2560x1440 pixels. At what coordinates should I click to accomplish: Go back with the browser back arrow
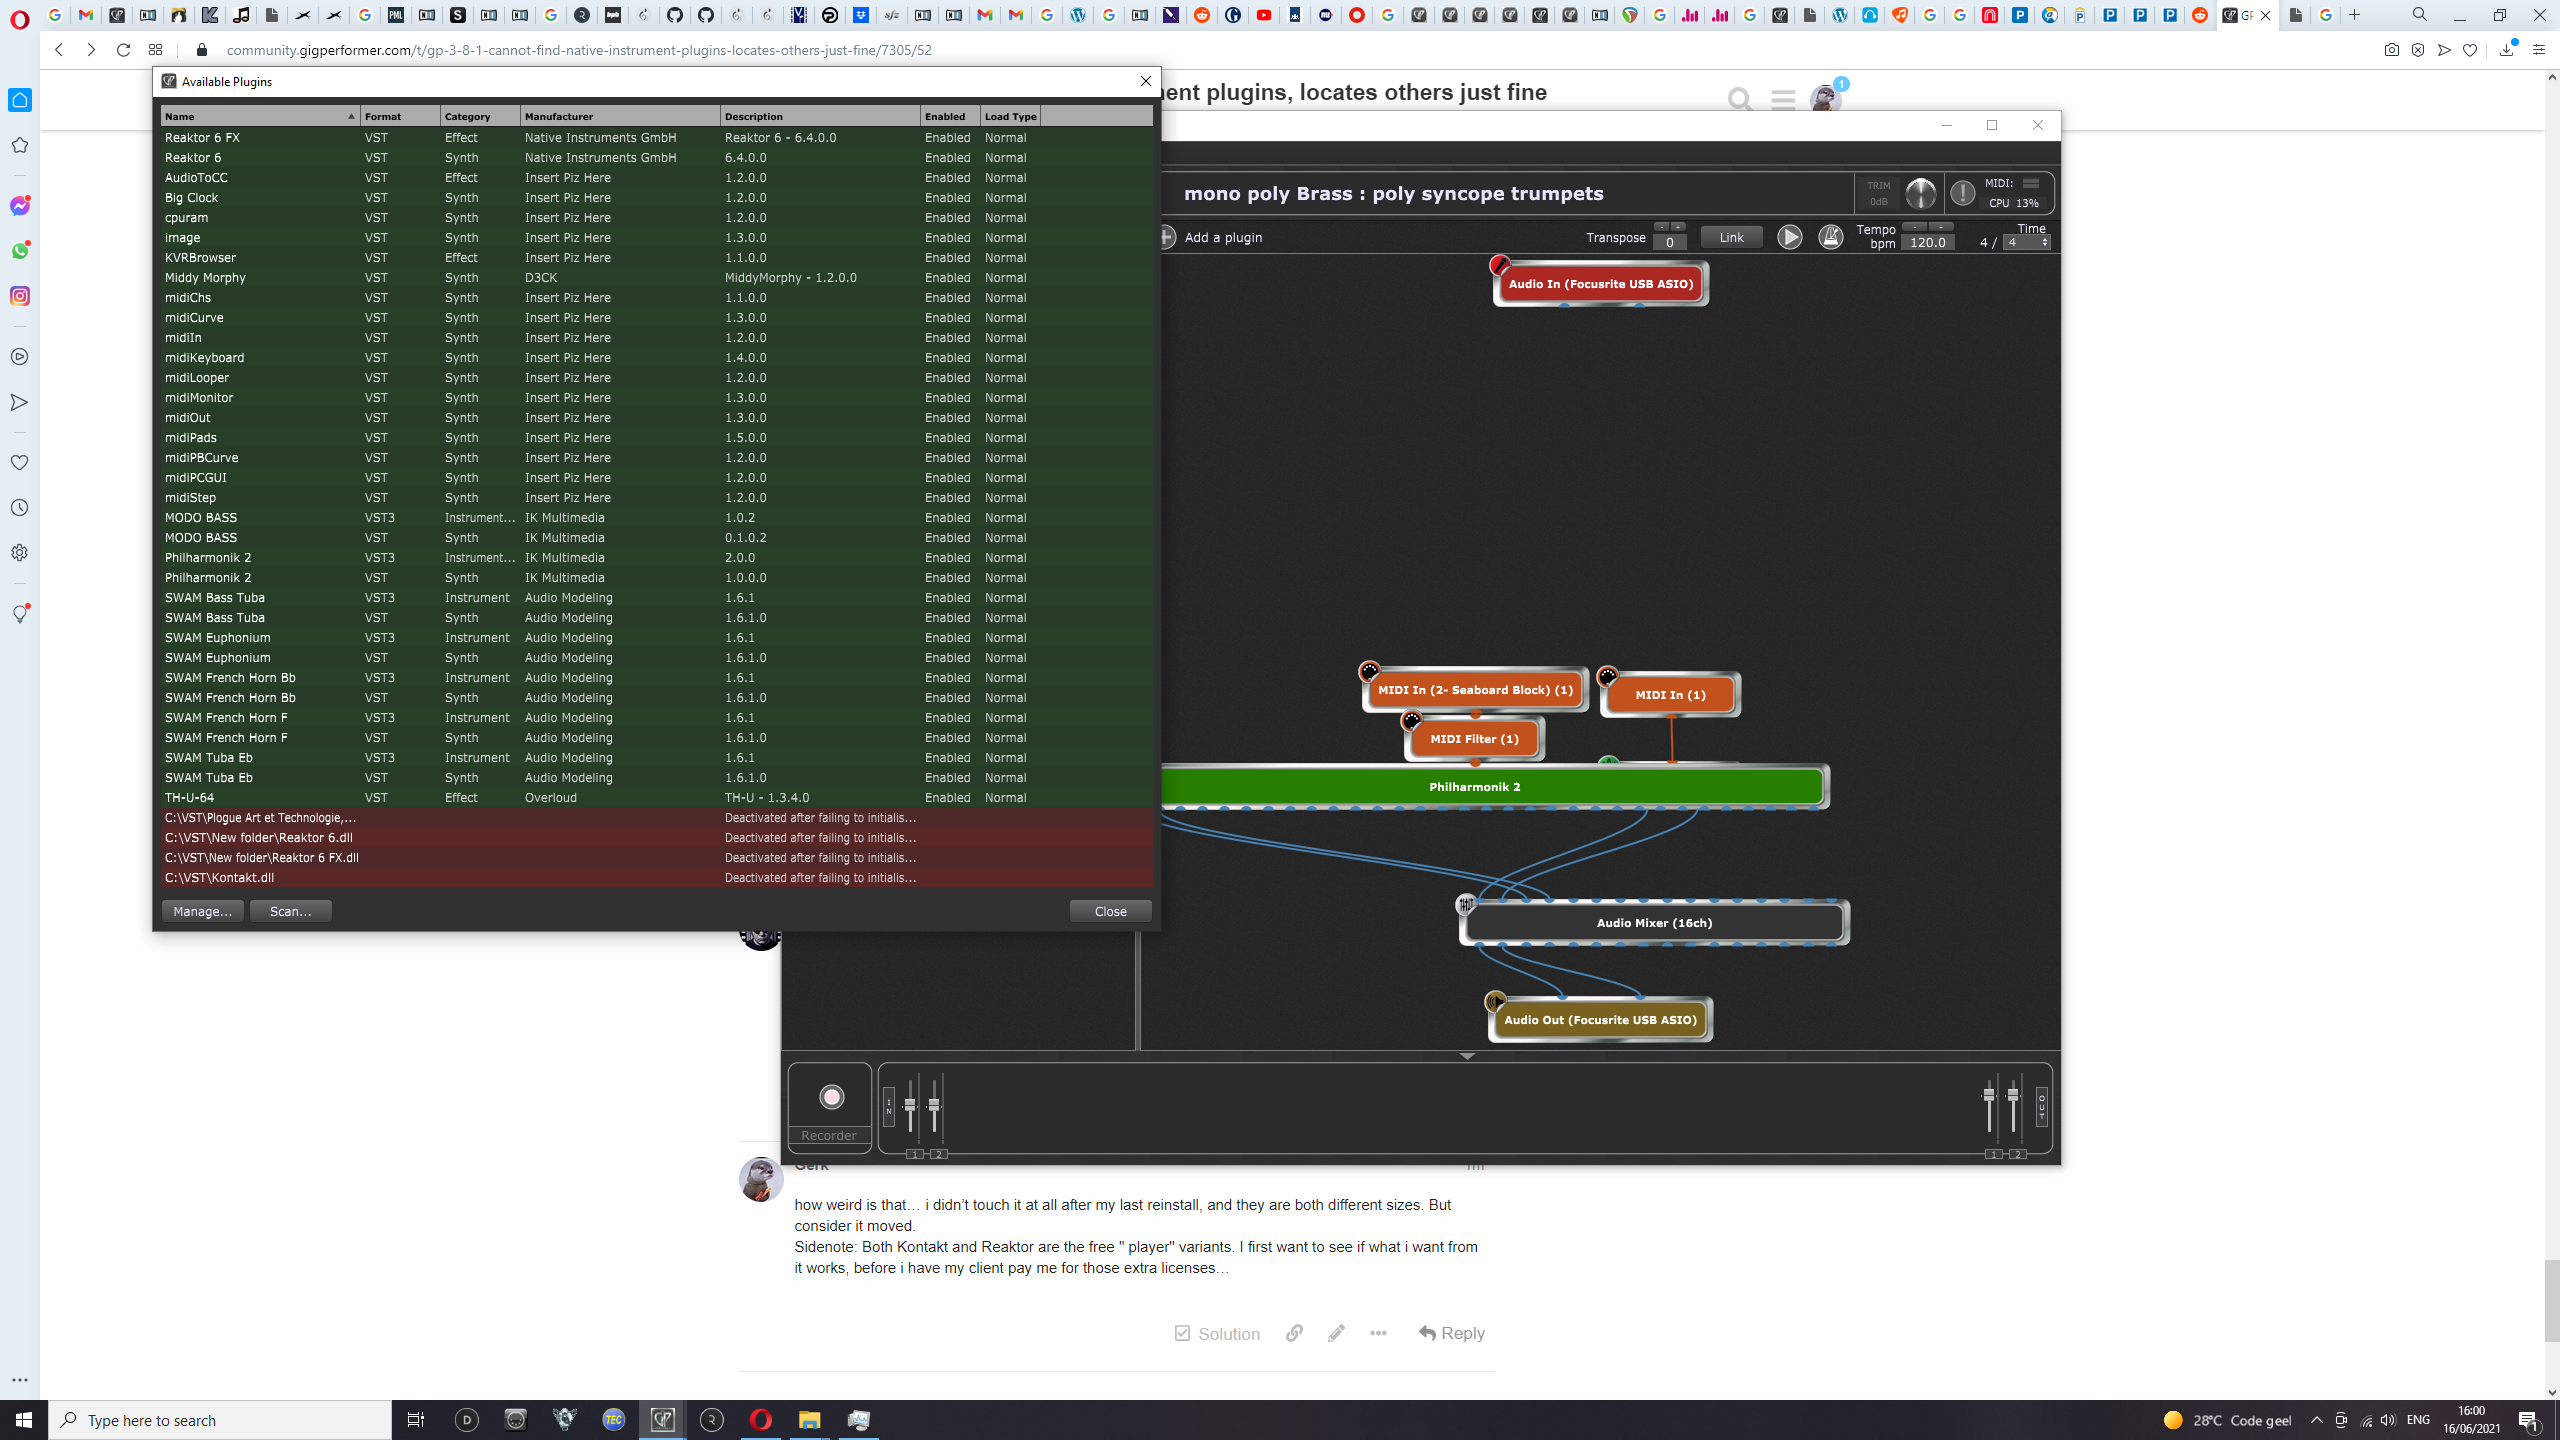(59, 50)
